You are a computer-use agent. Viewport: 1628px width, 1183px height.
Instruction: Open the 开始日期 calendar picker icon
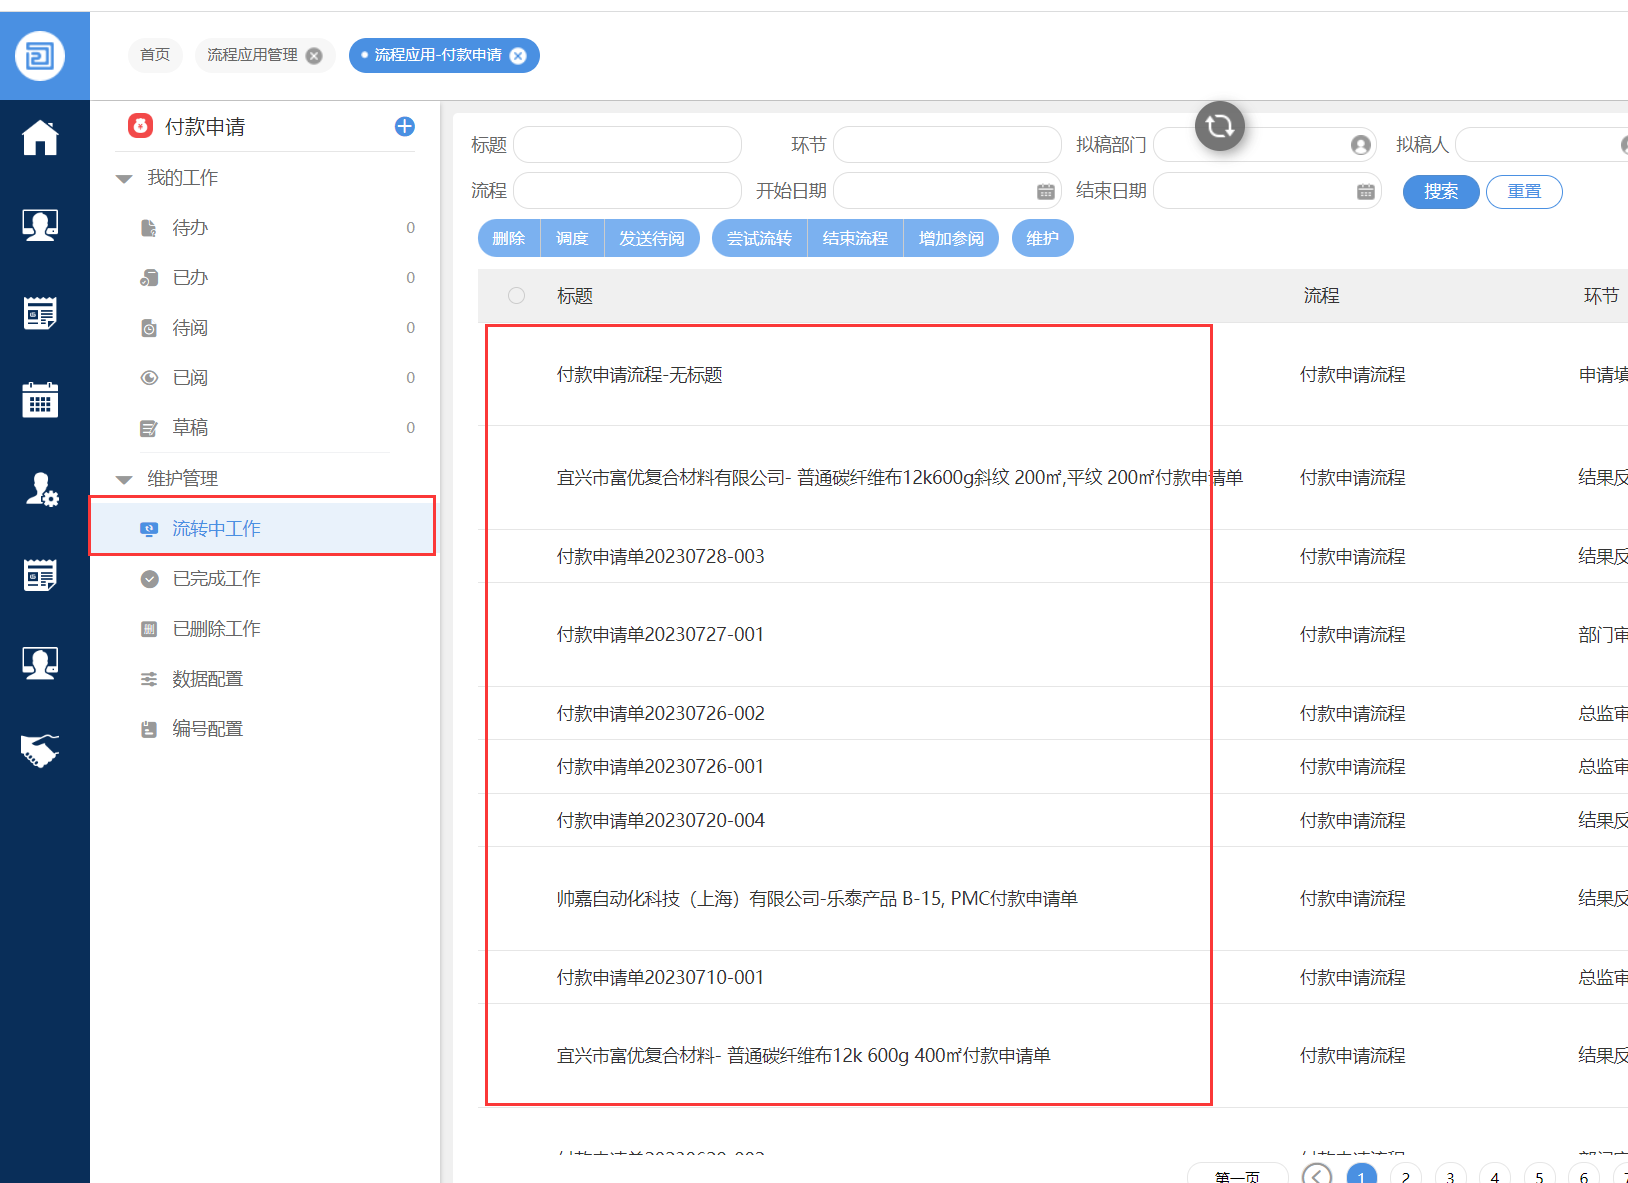click(x=1046, y=191)
